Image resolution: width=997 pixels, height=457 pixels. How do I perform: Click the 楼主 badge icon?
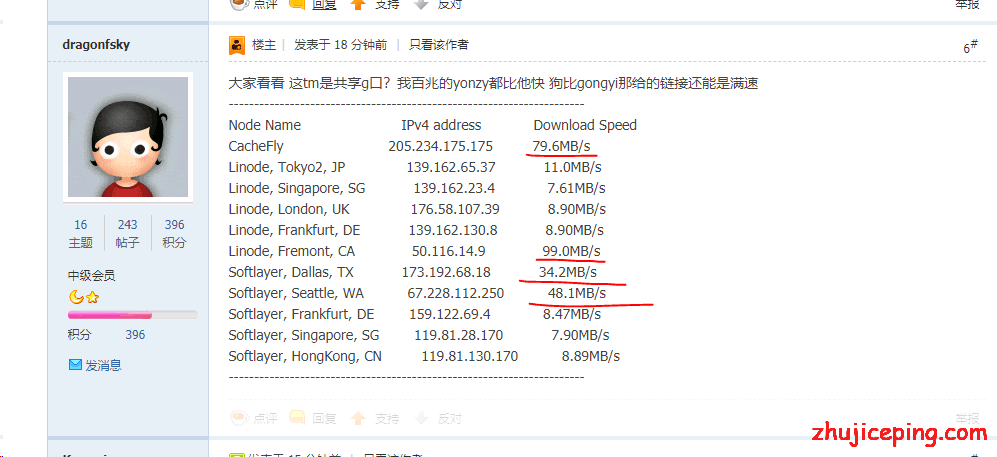(237, 45)
